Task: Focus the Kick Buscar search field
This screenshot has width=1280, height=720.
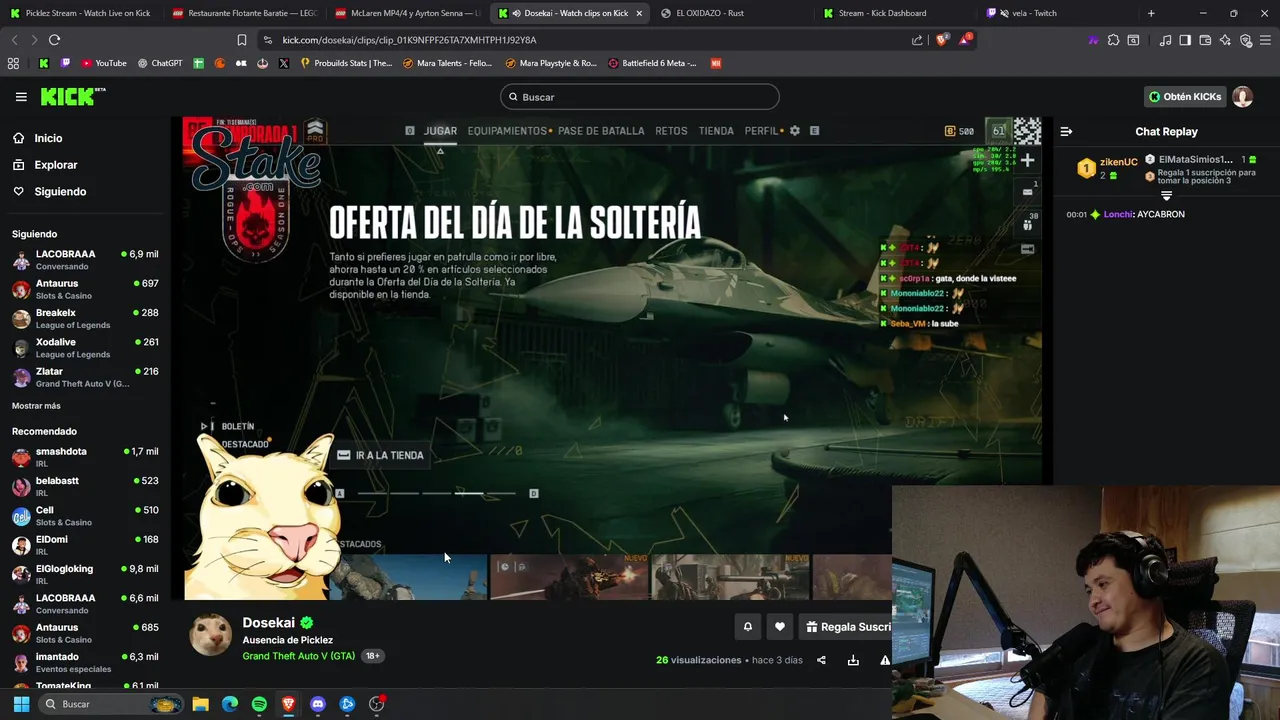Action: [640, 97]
